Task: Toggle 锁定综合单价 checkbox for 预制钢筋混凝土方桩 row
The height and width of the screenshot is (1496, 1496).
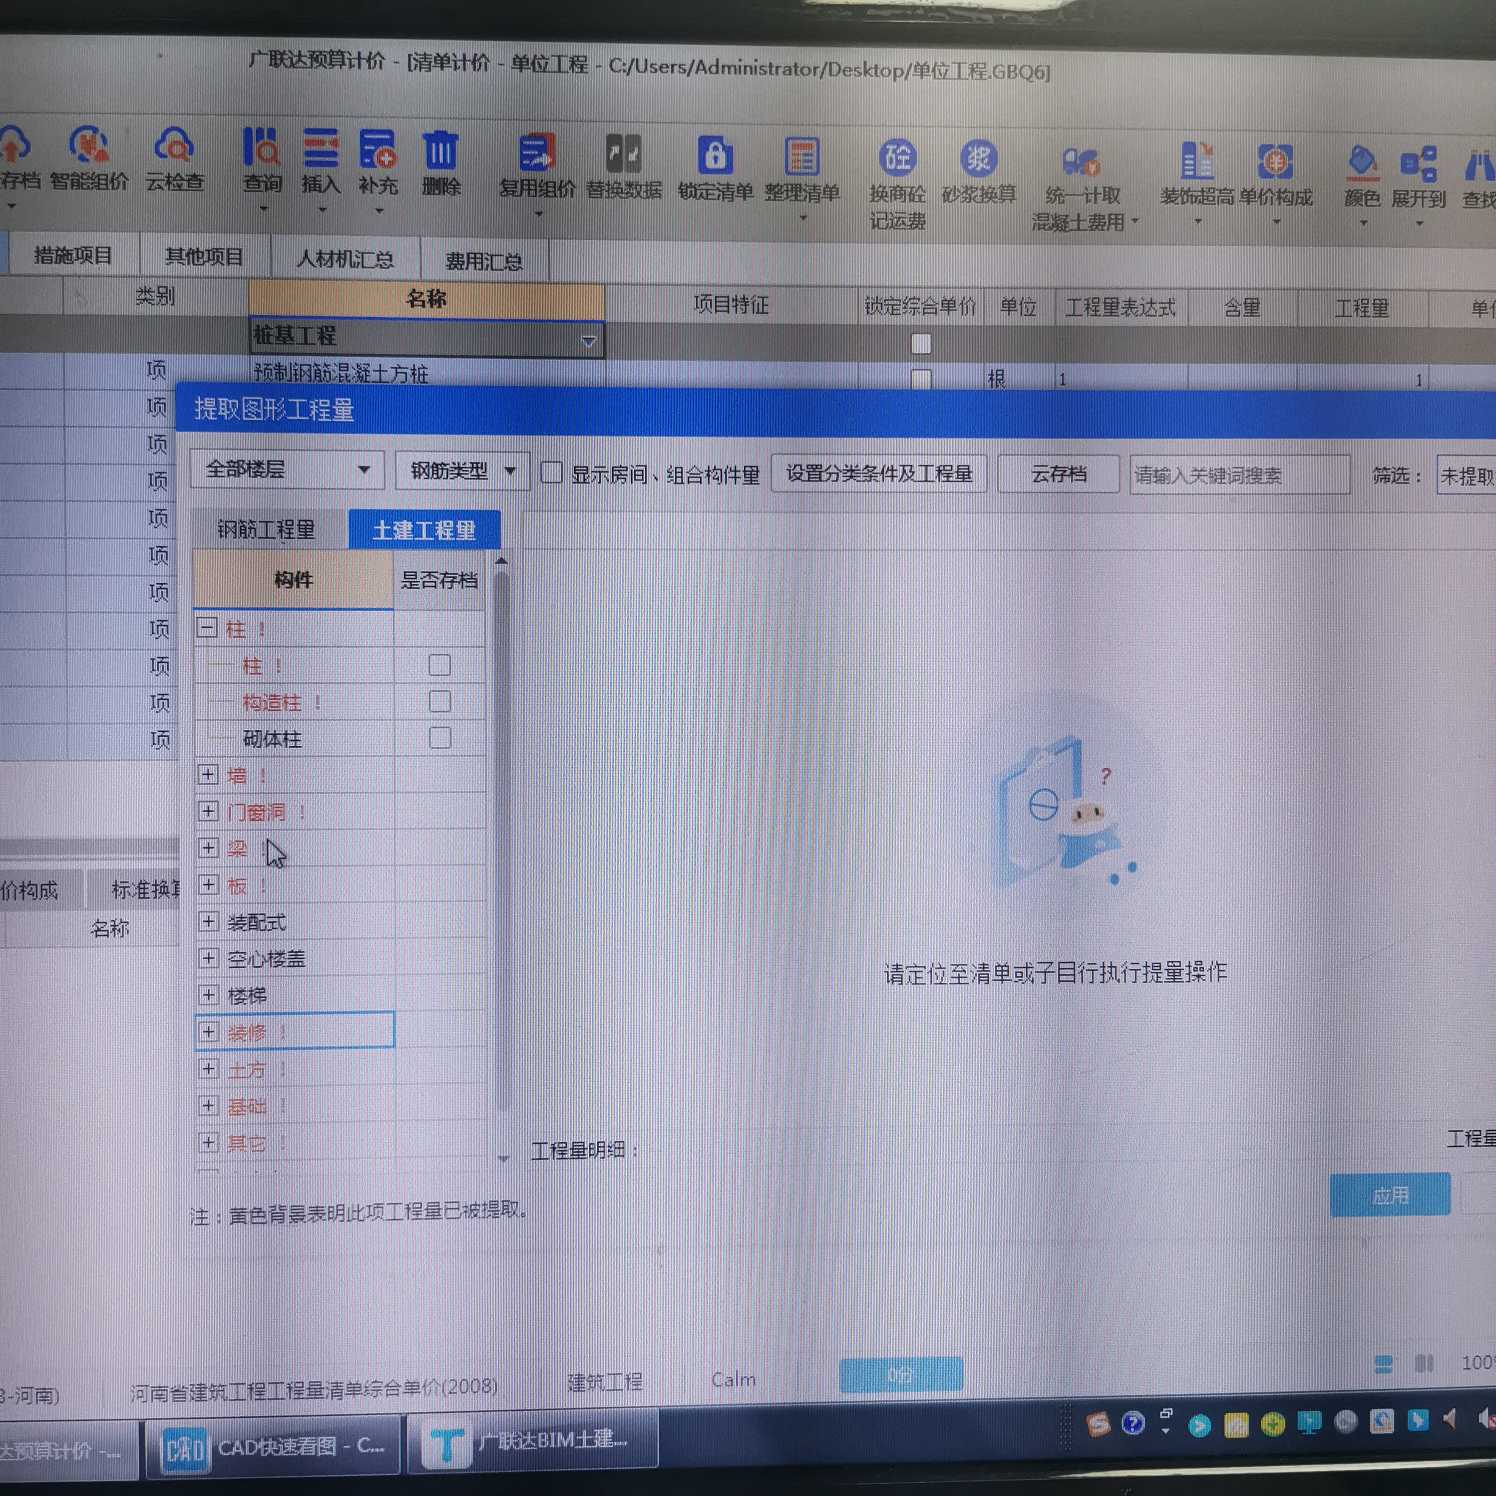Action: (x=921, y=379)
